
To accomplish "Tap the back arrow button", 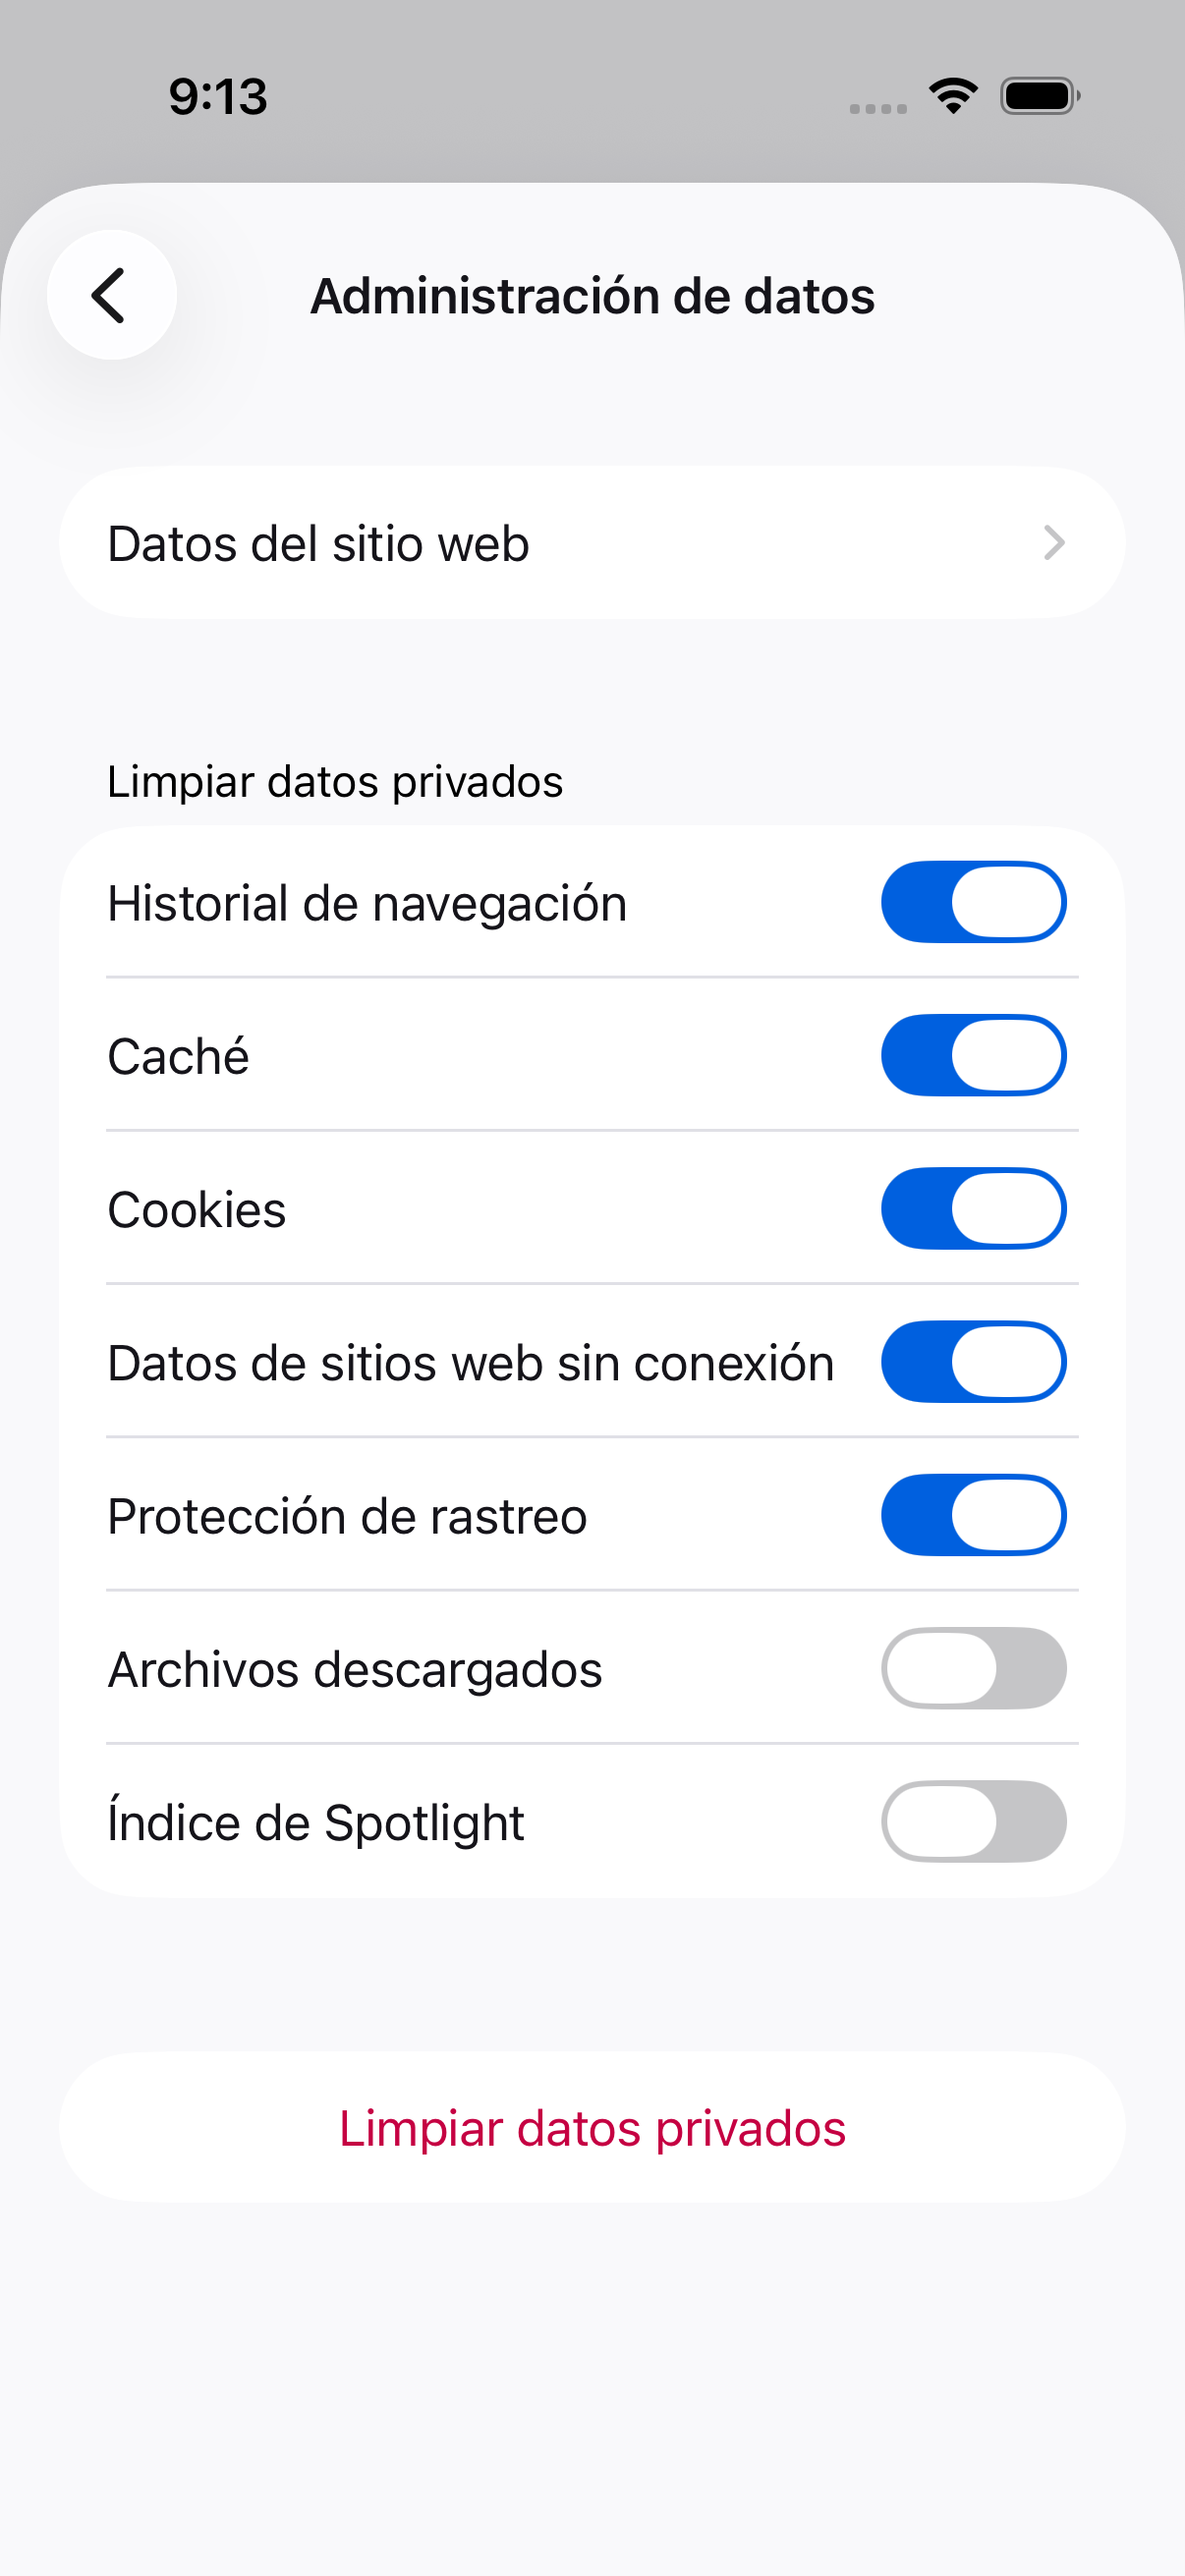I will (x=112, y=295).
